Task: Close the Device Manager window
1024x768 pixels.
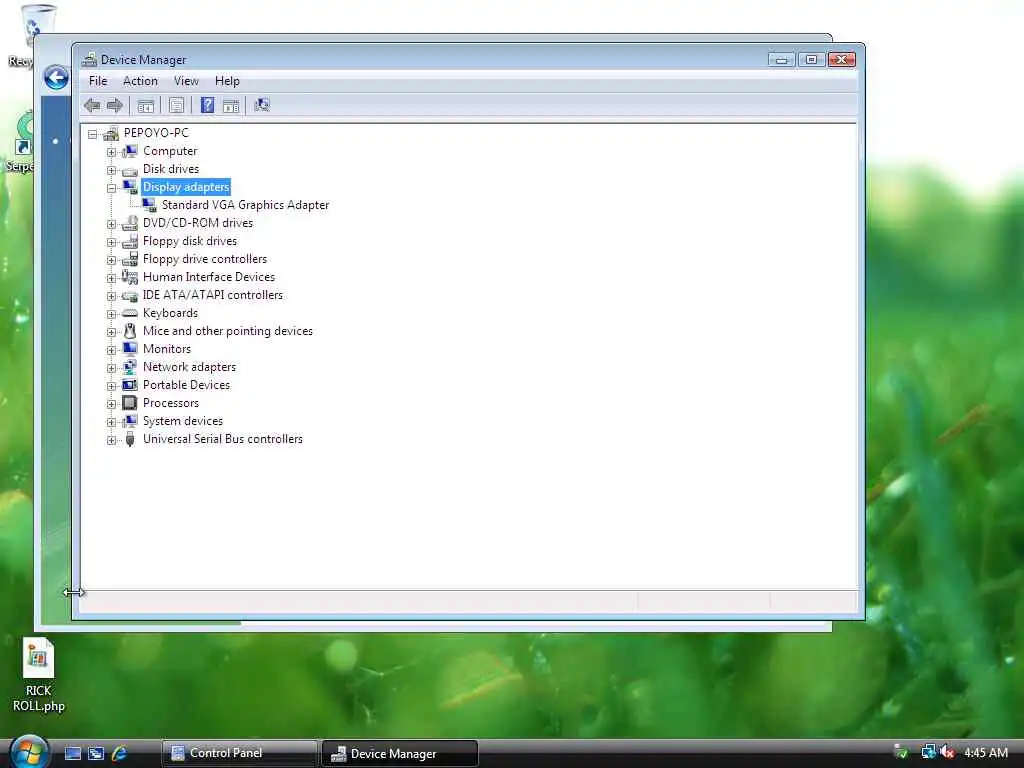Action: [842, 59]
